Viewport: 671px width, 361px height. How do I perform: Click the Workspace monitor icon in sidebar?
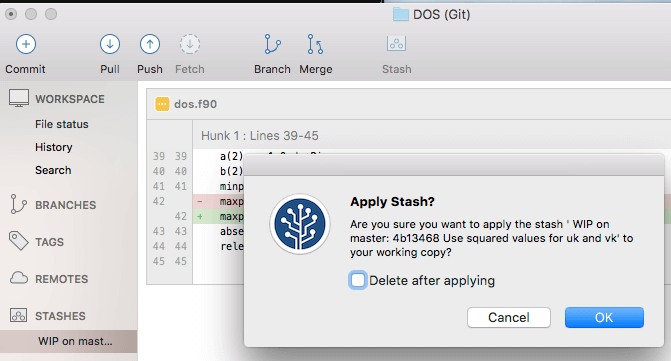point(19,98)
